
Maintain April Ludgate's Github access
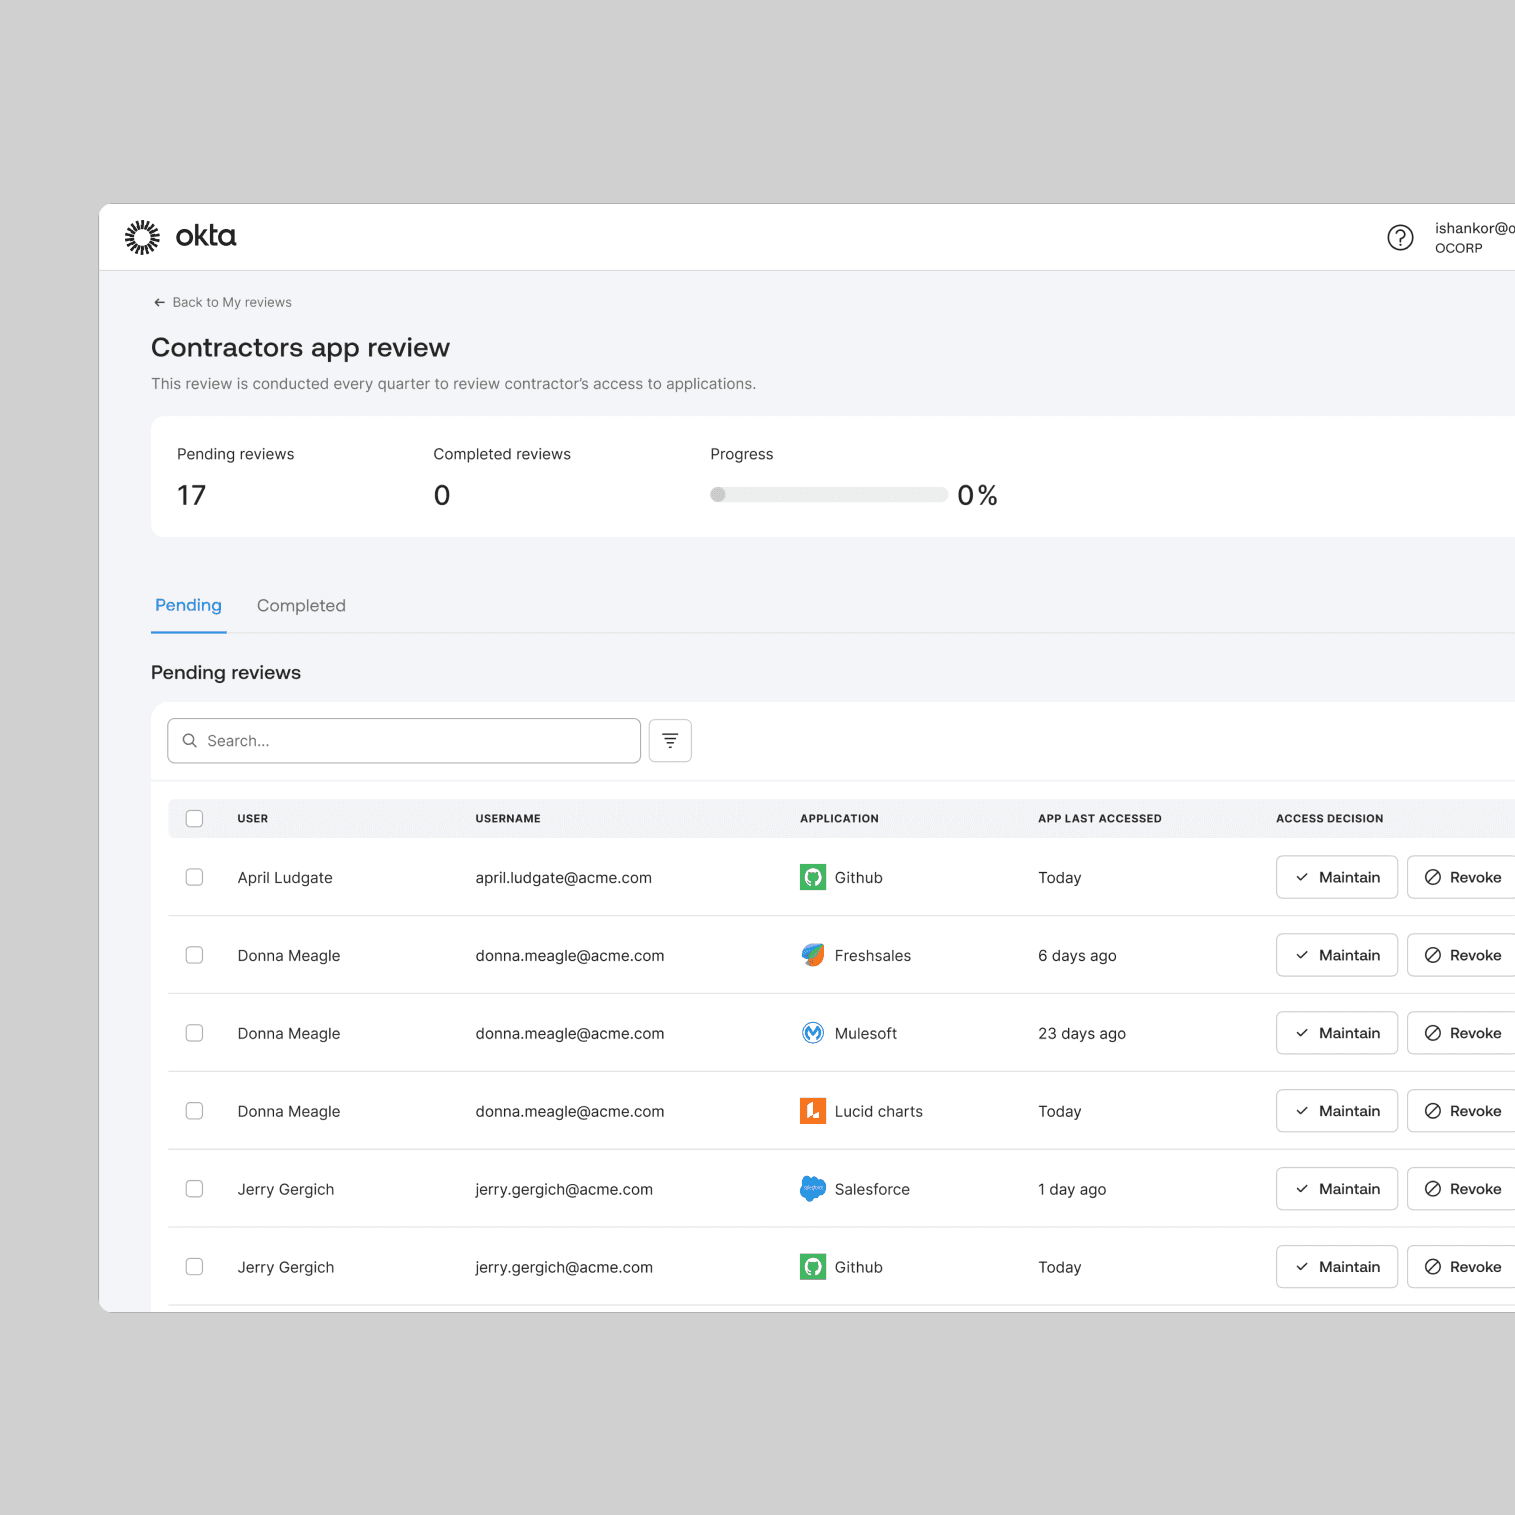point(1336,877)
